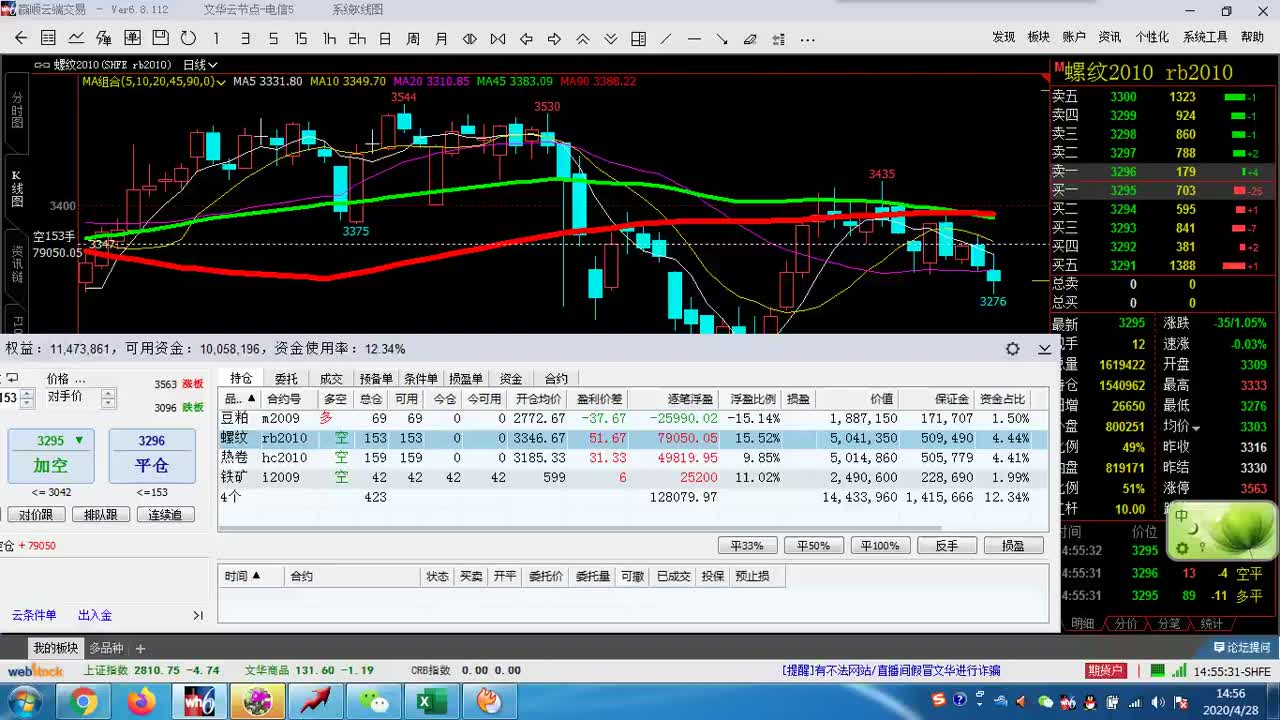Screen dimensions: 1280x720
Task: Click the double chevron down icon
Action: 610,38
